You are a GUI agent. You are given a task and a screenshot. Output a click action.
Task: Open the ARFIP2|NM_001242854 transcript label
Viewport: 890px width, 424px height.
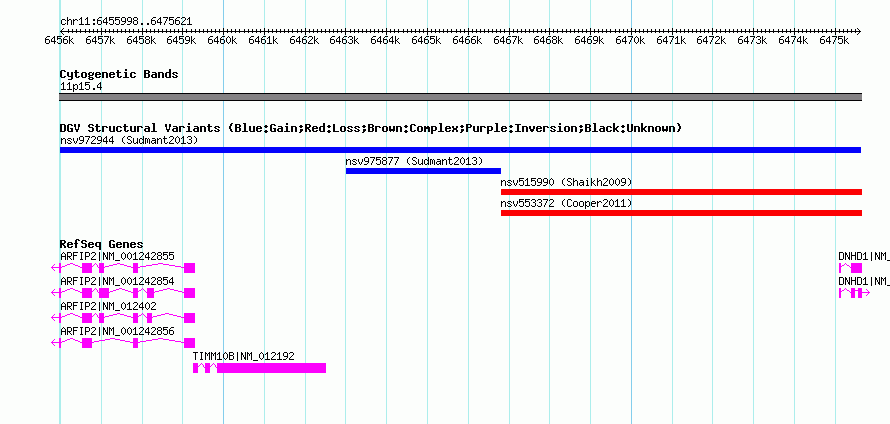point(117,282)
